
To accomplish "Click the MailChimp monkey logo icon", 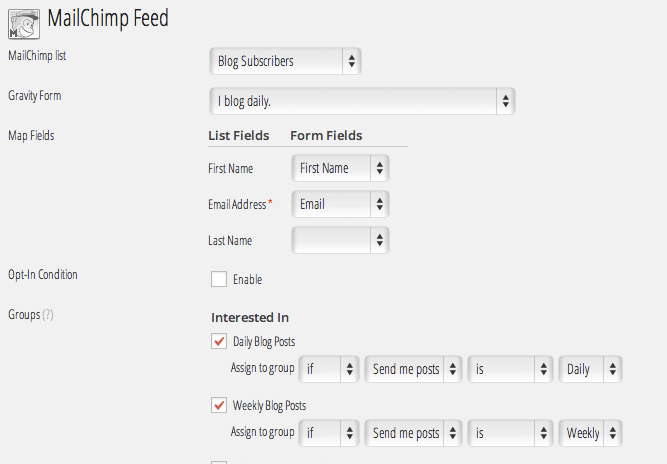I will [24, 22].
